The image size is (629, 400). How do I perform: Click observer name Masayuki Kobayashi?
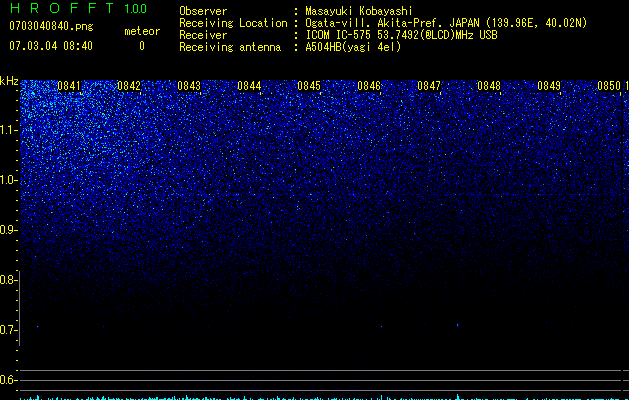[358, 11]
